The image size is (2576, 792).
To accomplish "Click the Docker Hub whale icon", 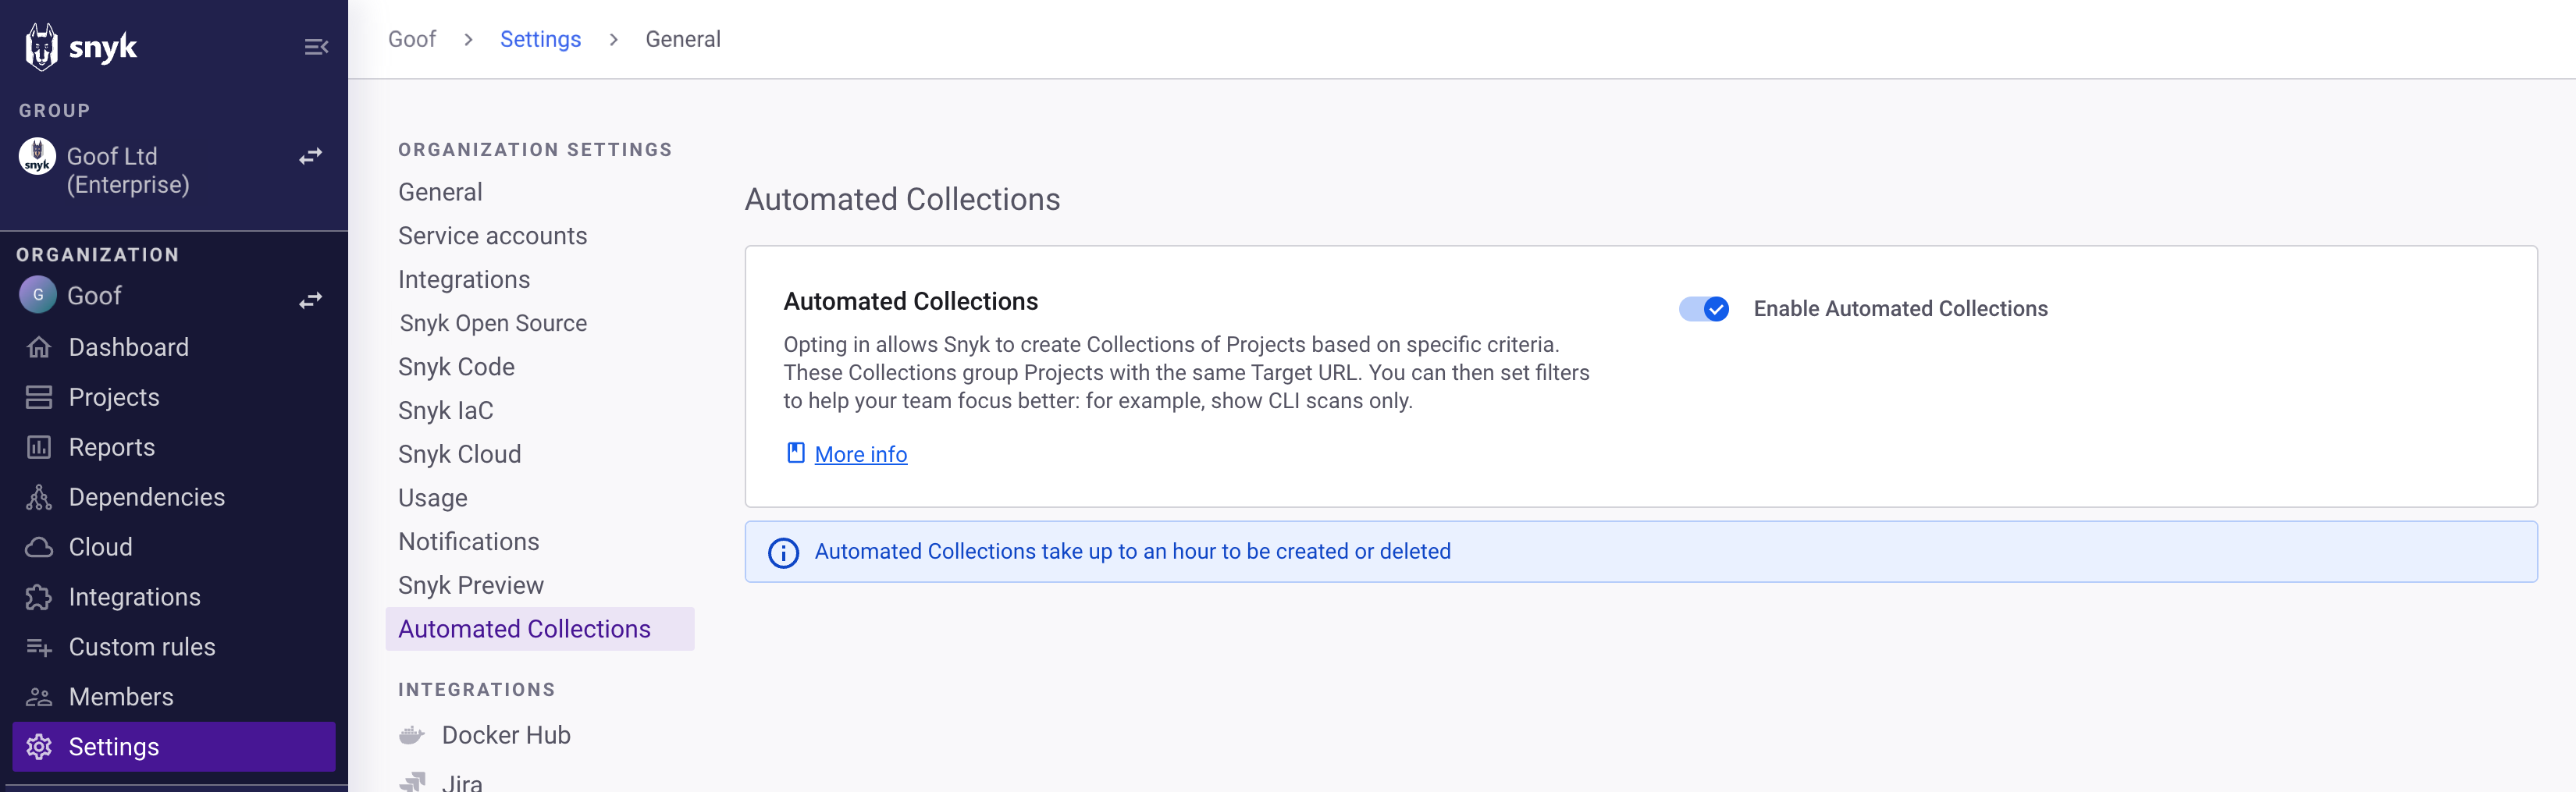I will [412, 734].
